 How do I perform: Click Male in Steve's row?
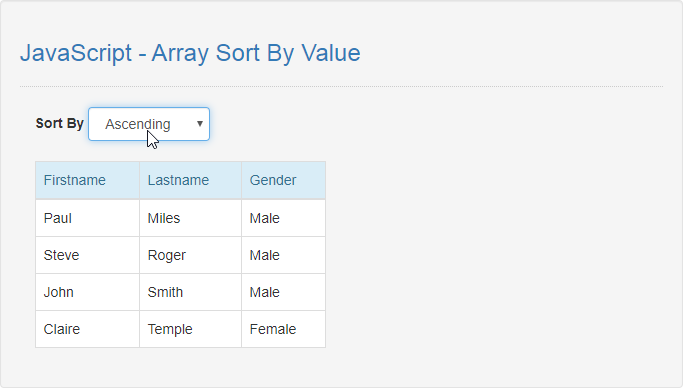pos(284,255)
